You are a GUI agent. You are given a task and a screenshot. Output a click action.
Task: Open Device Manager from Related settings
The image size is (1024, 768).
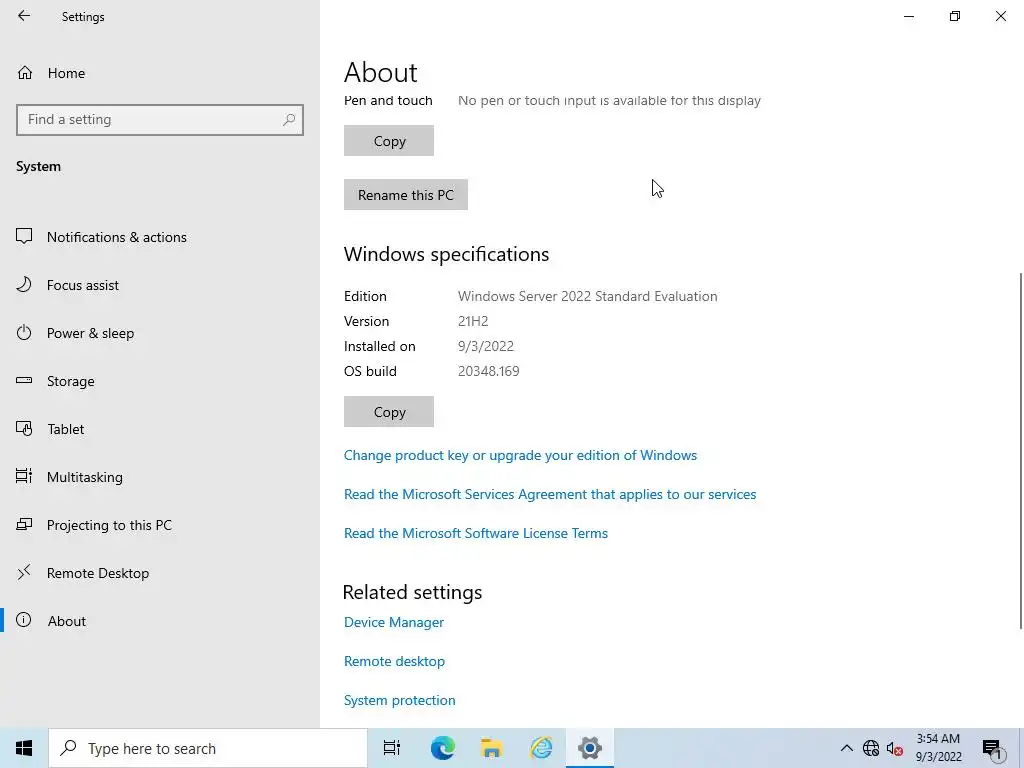point(394,622)
